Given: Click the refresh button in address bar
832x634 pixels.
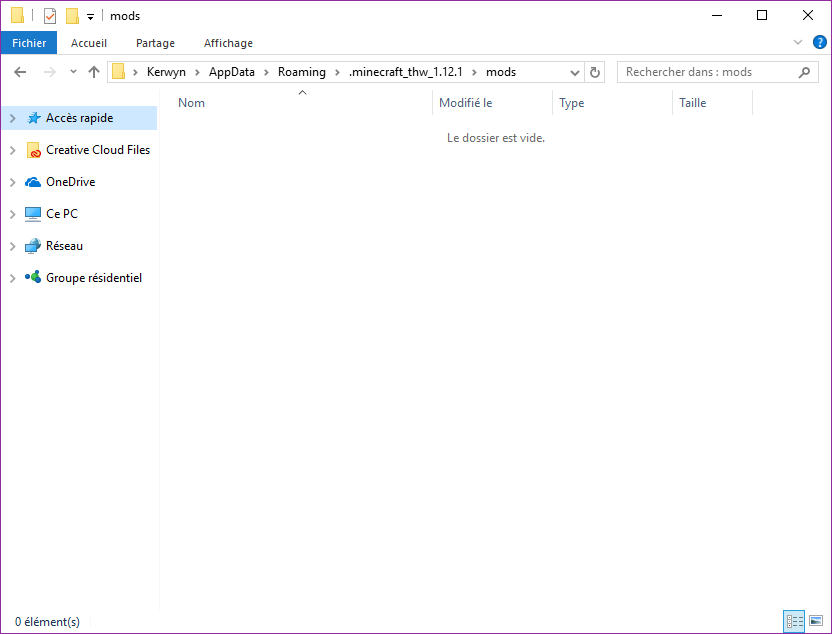Looking at the screenshot, I should pyautogui.click(x=596, y=72).
